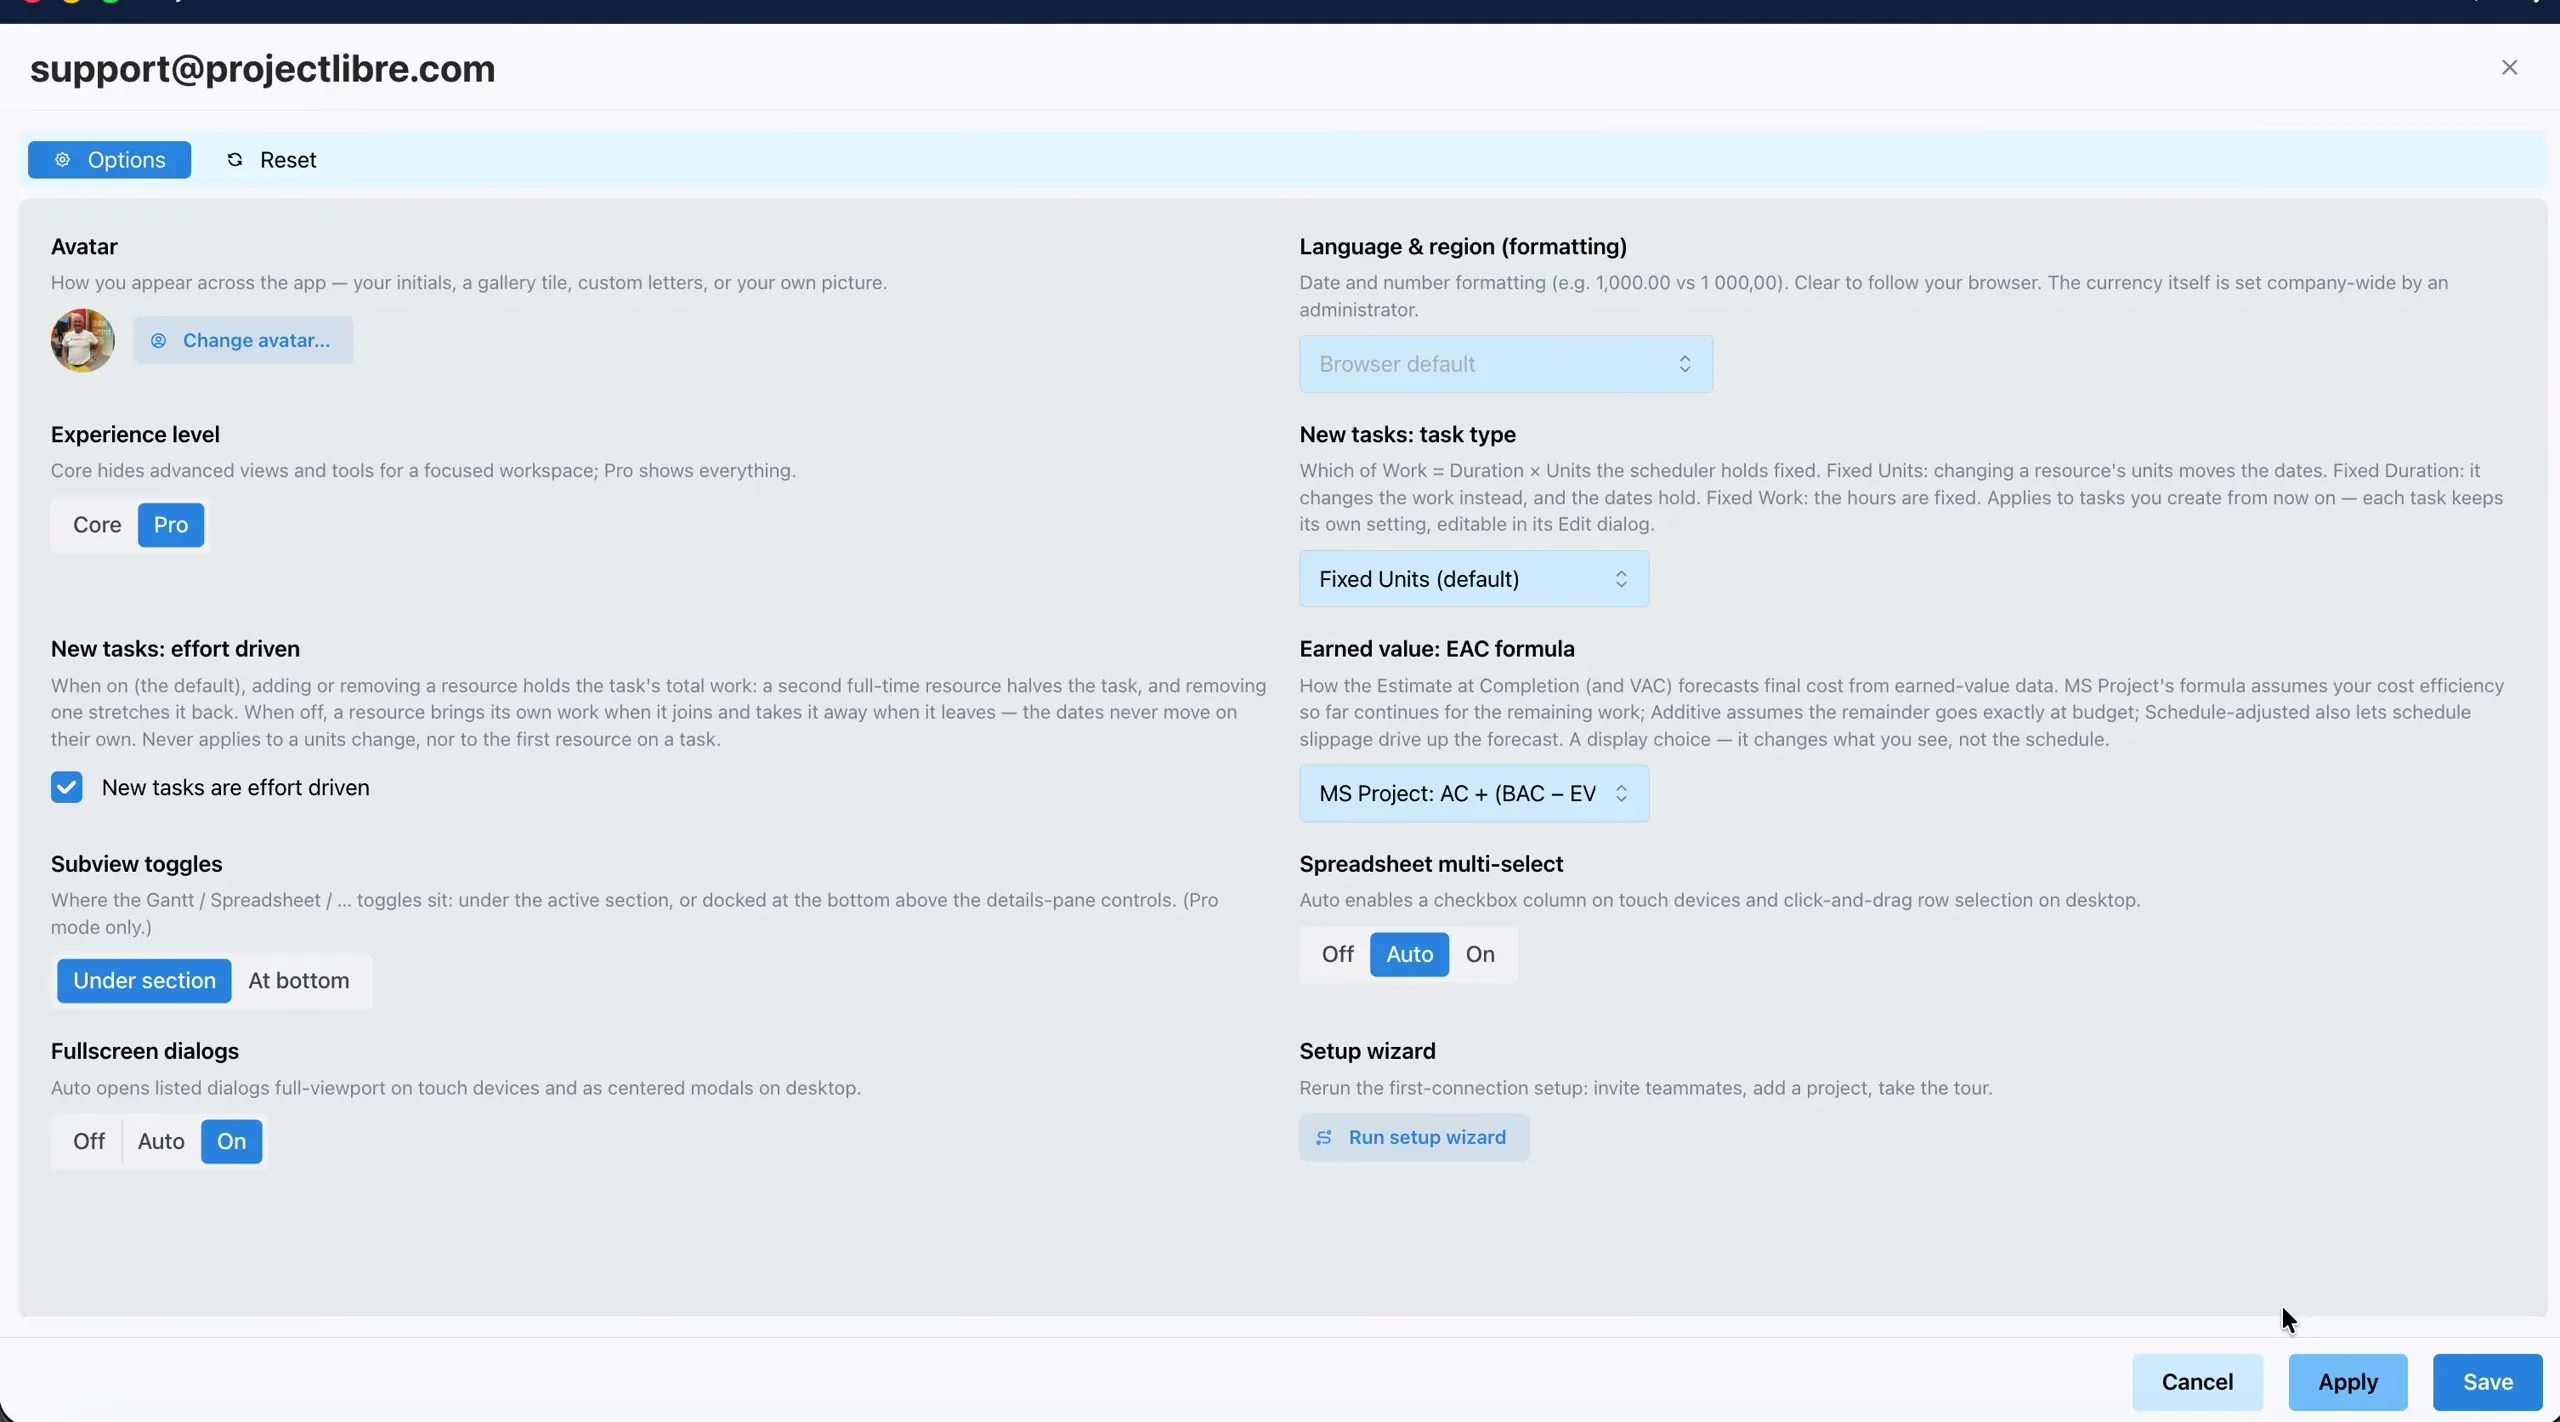Viewport: 2560px width, 1422px height.
Task: Click the Avatar section heading
Action: (84, 247)
